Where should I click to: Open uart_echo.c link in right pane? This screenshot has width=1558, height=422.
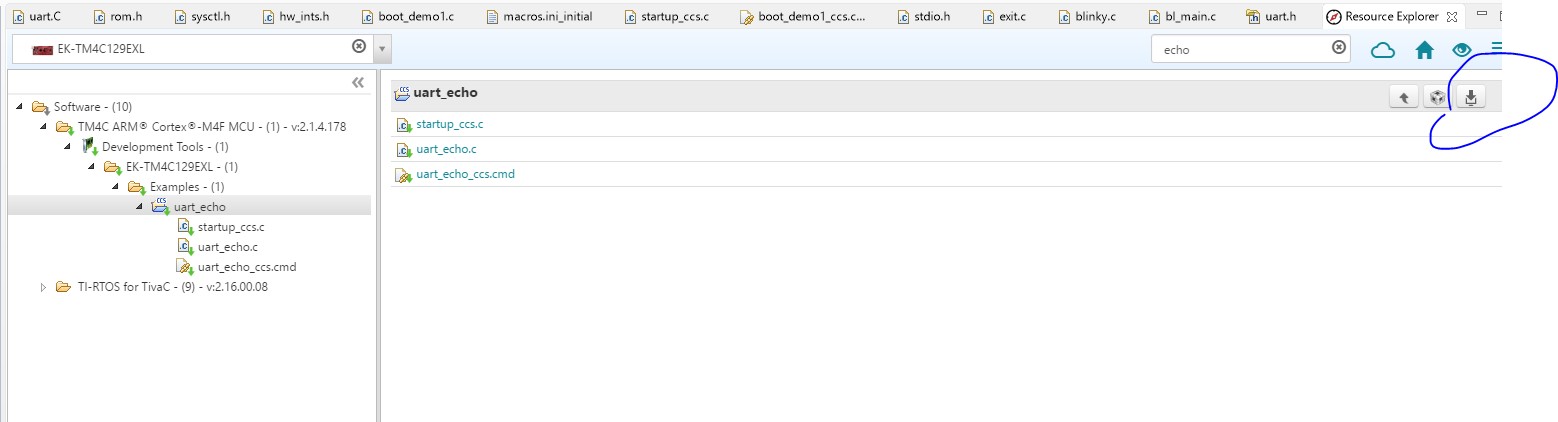[x=446, y=149]
